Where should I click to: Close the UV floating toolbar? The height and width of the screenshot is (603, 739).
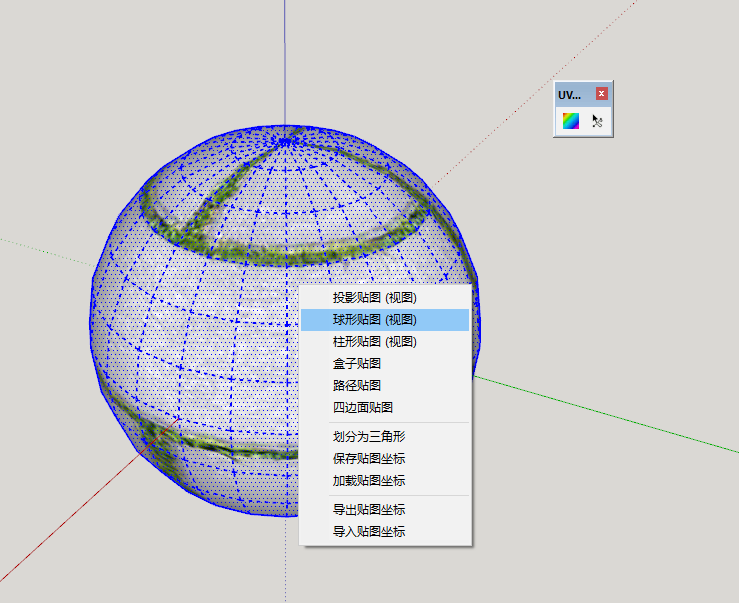tap(601, 93)
